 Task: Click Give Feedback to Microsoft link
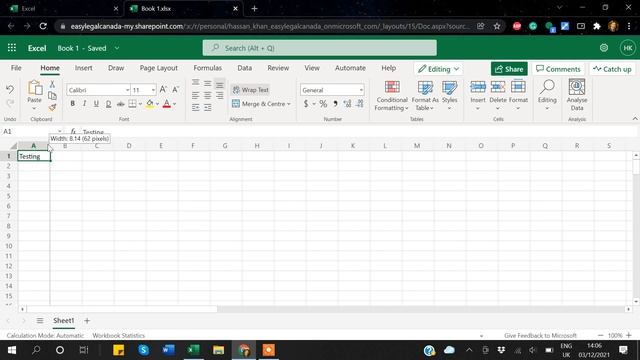(540, 336)
